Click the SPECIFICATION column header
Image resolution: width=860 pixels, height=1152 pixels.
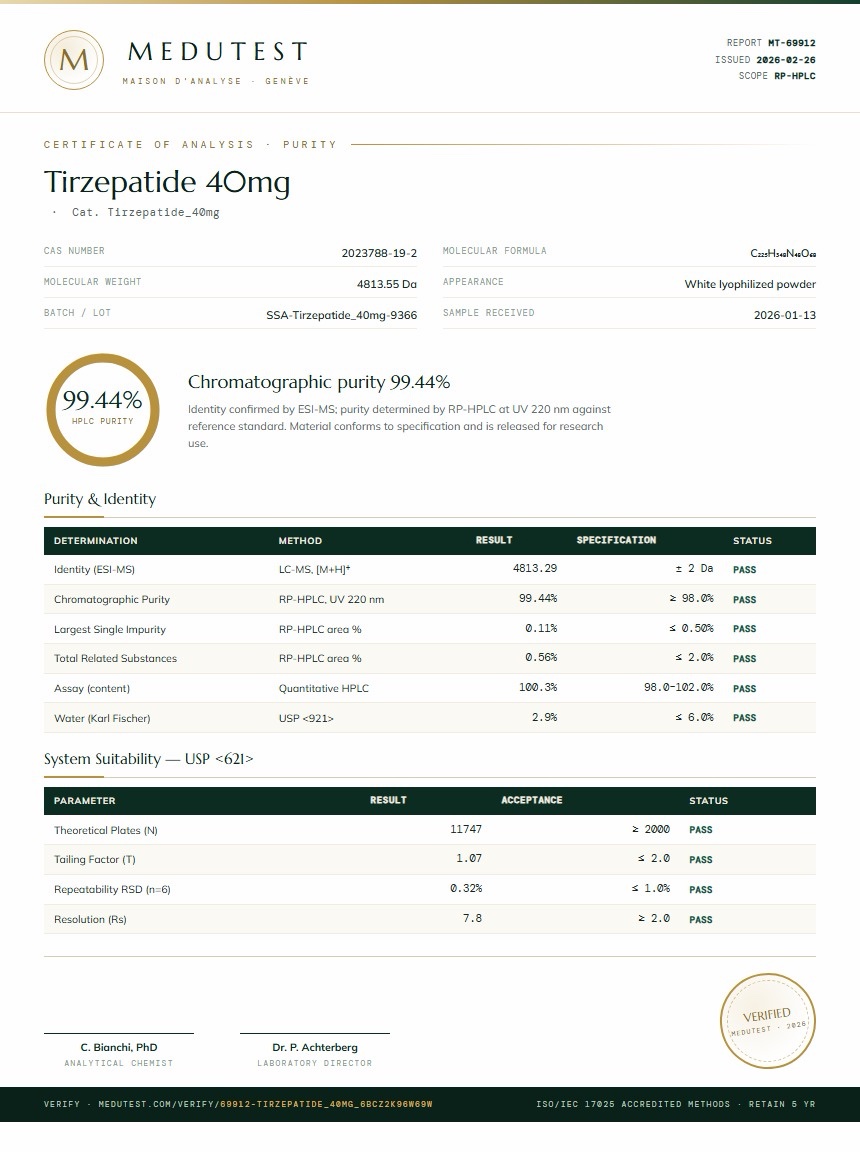tap(616, 540)
